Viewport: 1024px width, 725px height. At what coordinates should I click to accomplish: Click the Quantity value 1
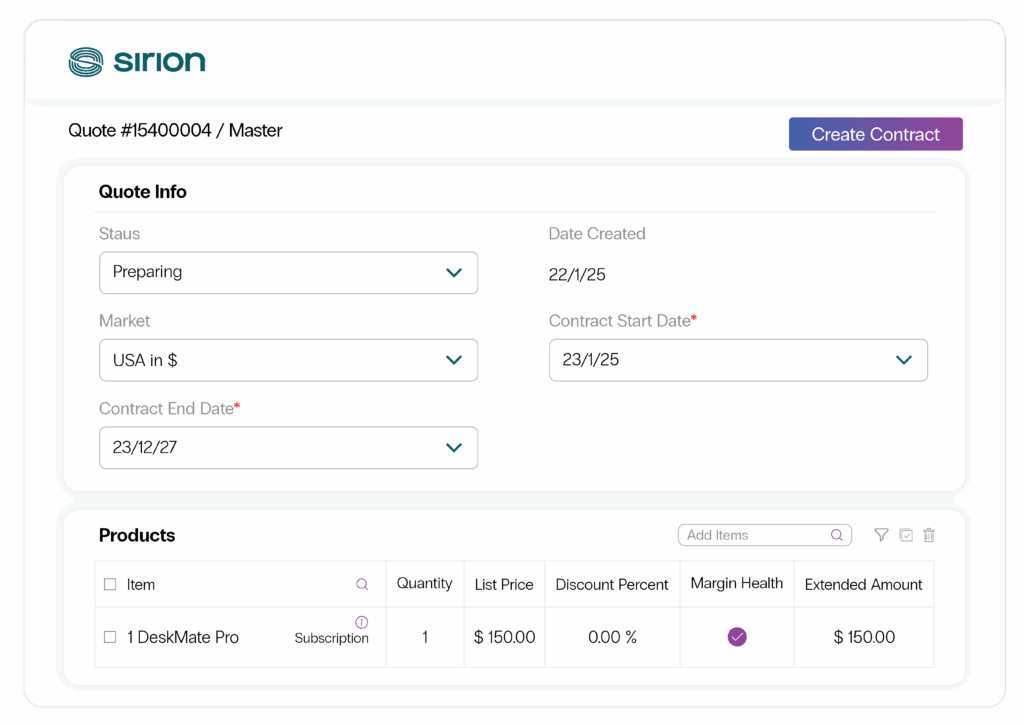click(425, 637)
